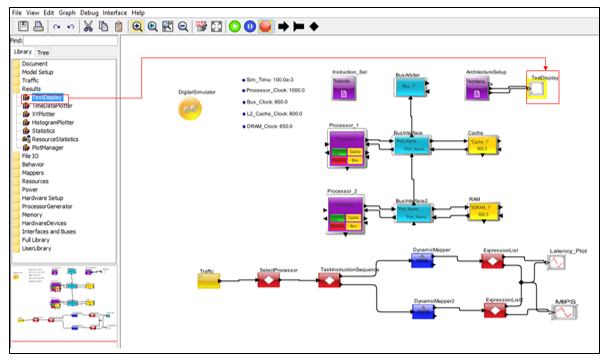Expand the File IO folder
Viewport: 606px width, 362px height.
tap(30, 156)
